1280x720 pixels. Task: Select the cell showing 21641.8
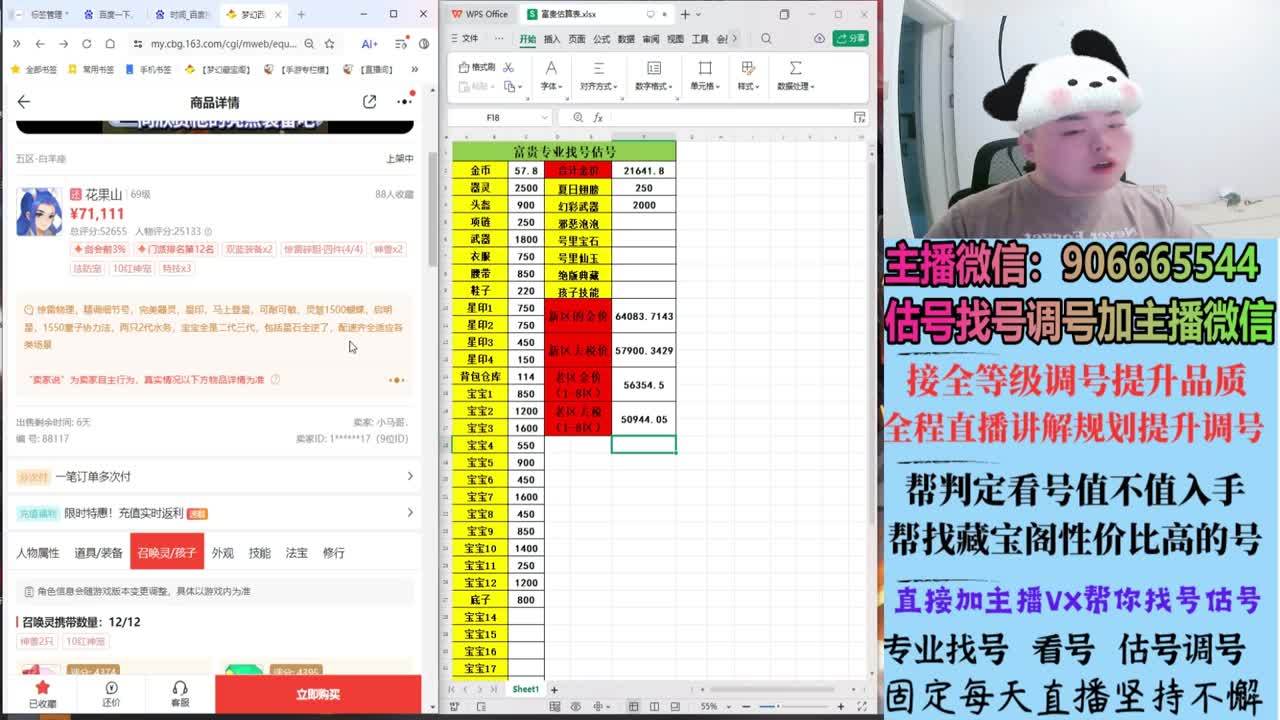pyautogui.click(x=644, y=171)
